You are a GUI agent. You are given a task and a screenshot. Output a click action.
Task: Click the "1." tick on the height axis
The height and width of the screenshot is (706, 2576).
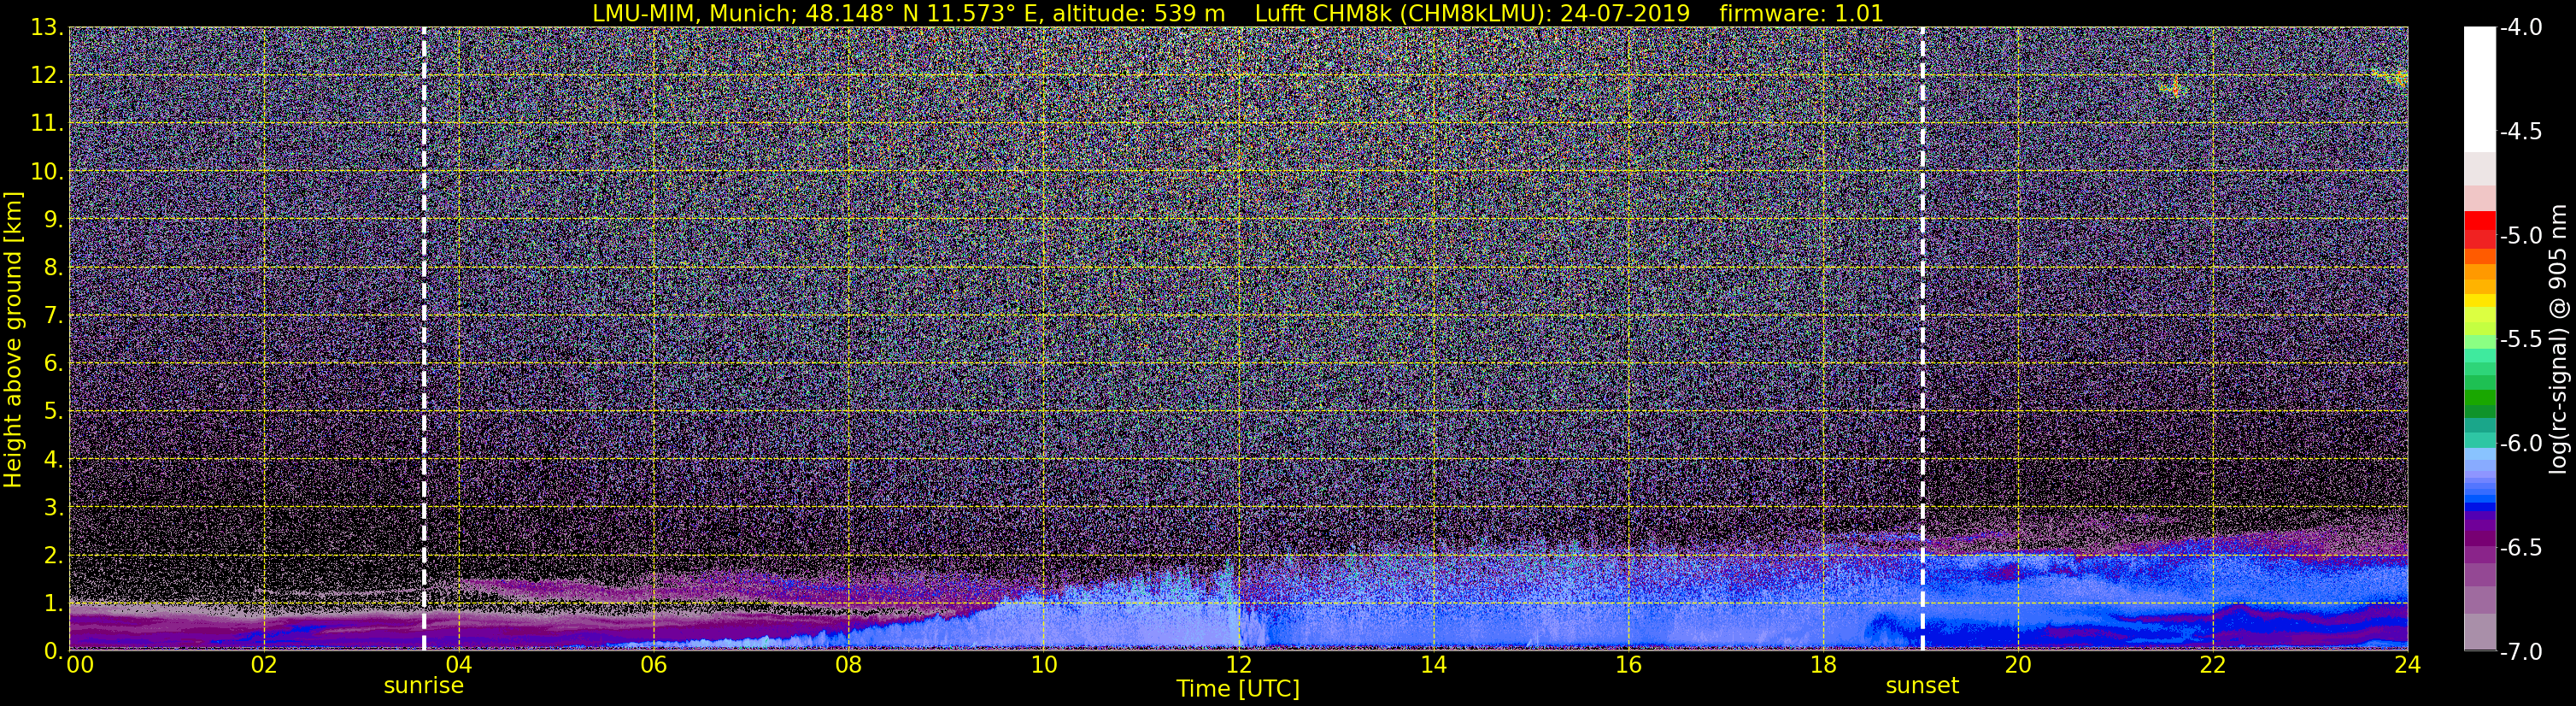(53, 603)
